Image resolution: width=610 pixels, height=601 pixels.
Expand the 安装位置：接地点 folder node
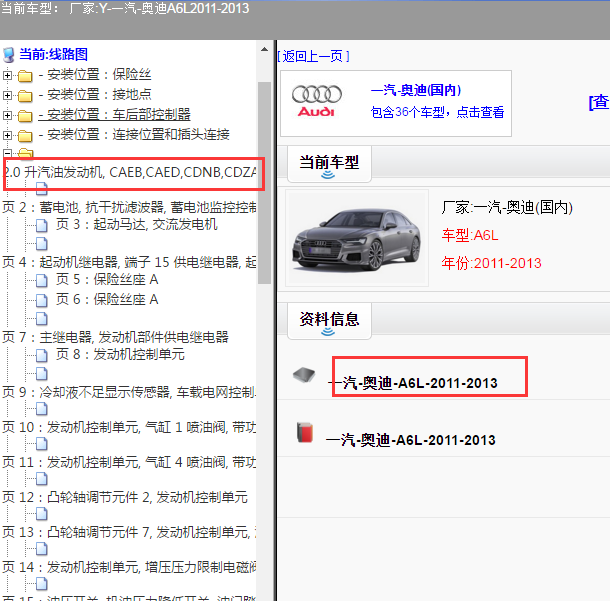7,95
